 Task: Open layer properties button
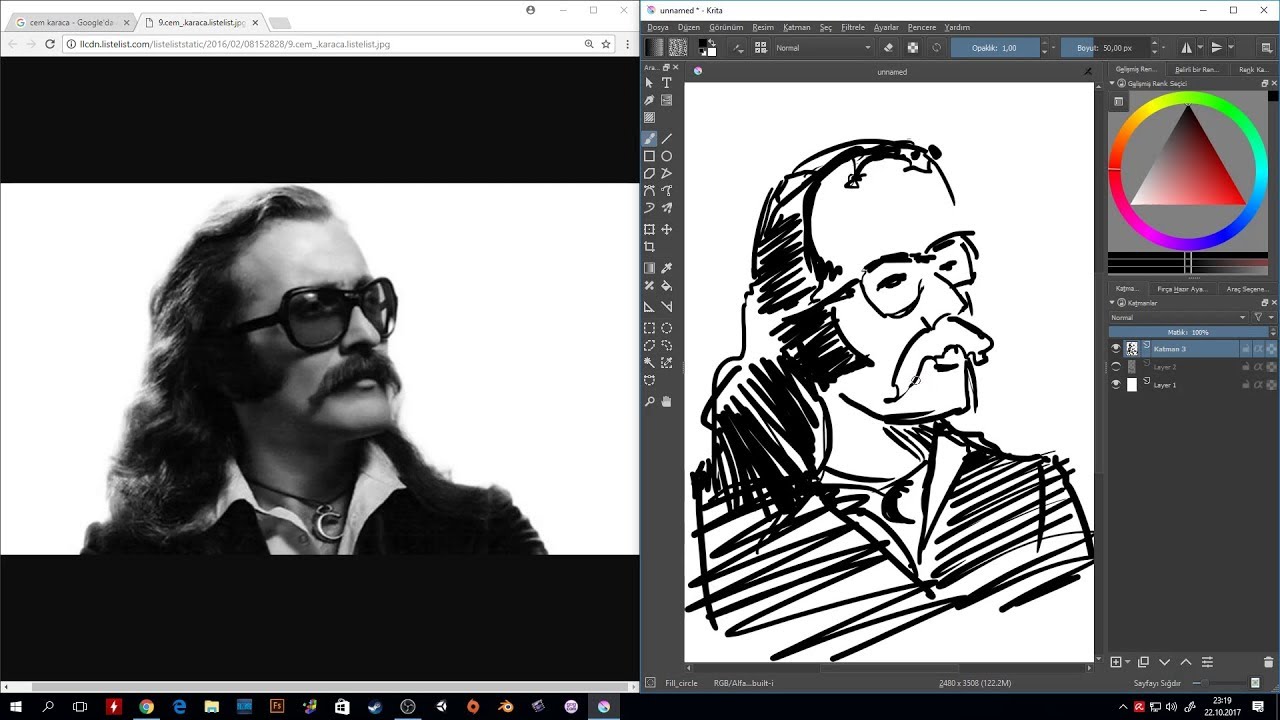(1207, 662)
